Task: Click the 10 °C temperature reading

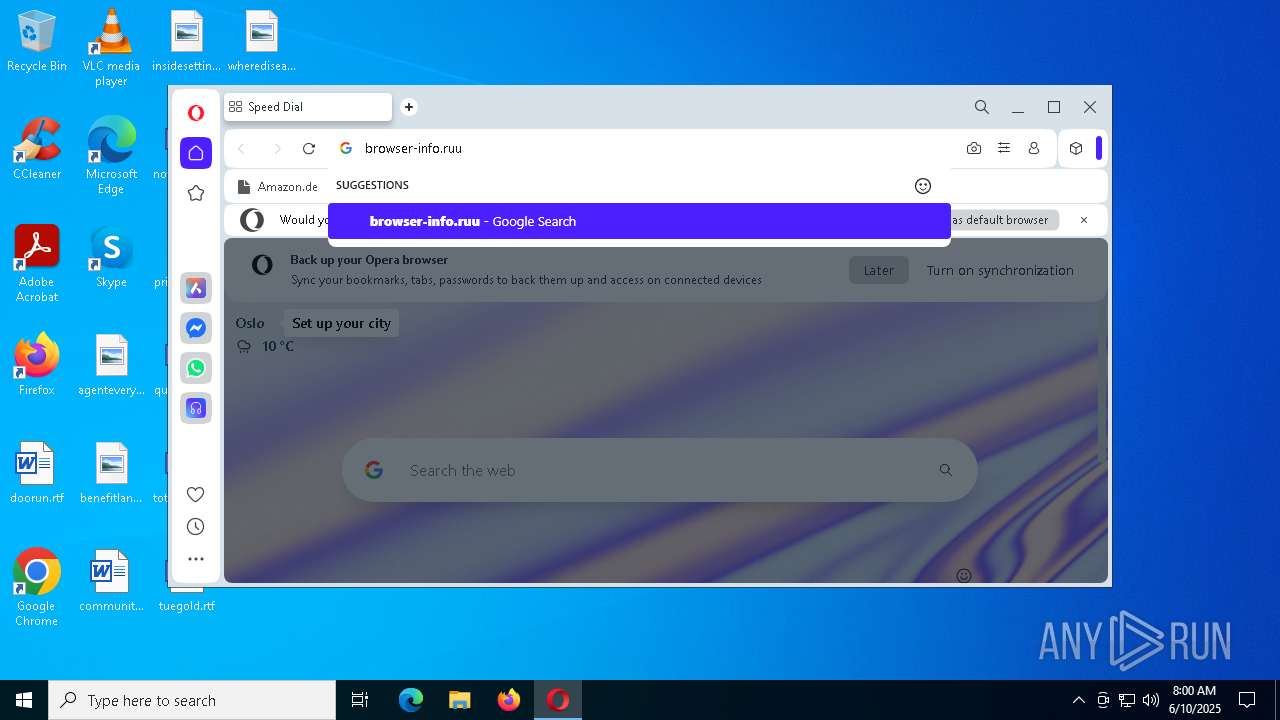Action: click(x=278, y=347)
